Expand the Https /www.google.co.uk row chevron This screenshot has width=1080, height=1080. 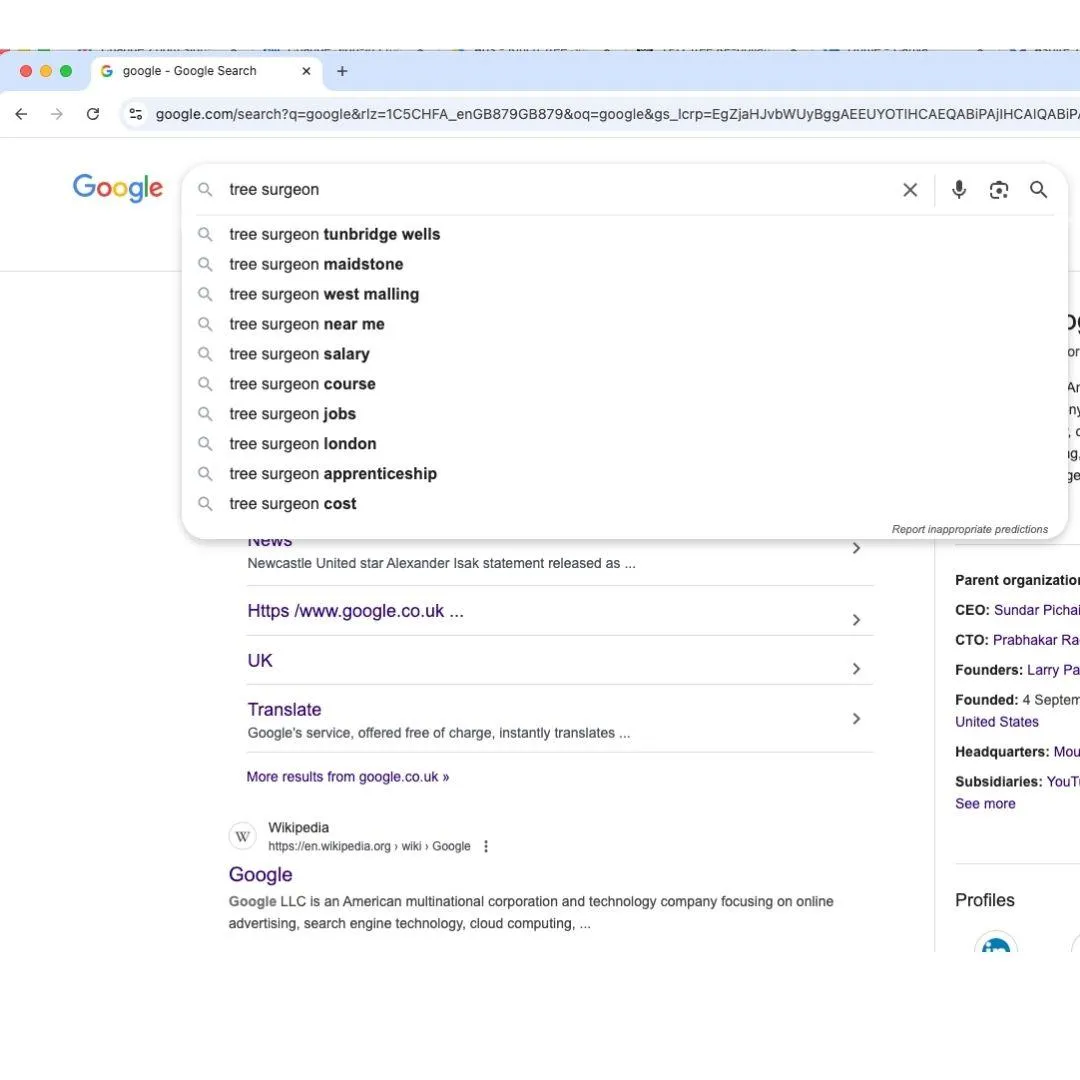tap(856, 620)
